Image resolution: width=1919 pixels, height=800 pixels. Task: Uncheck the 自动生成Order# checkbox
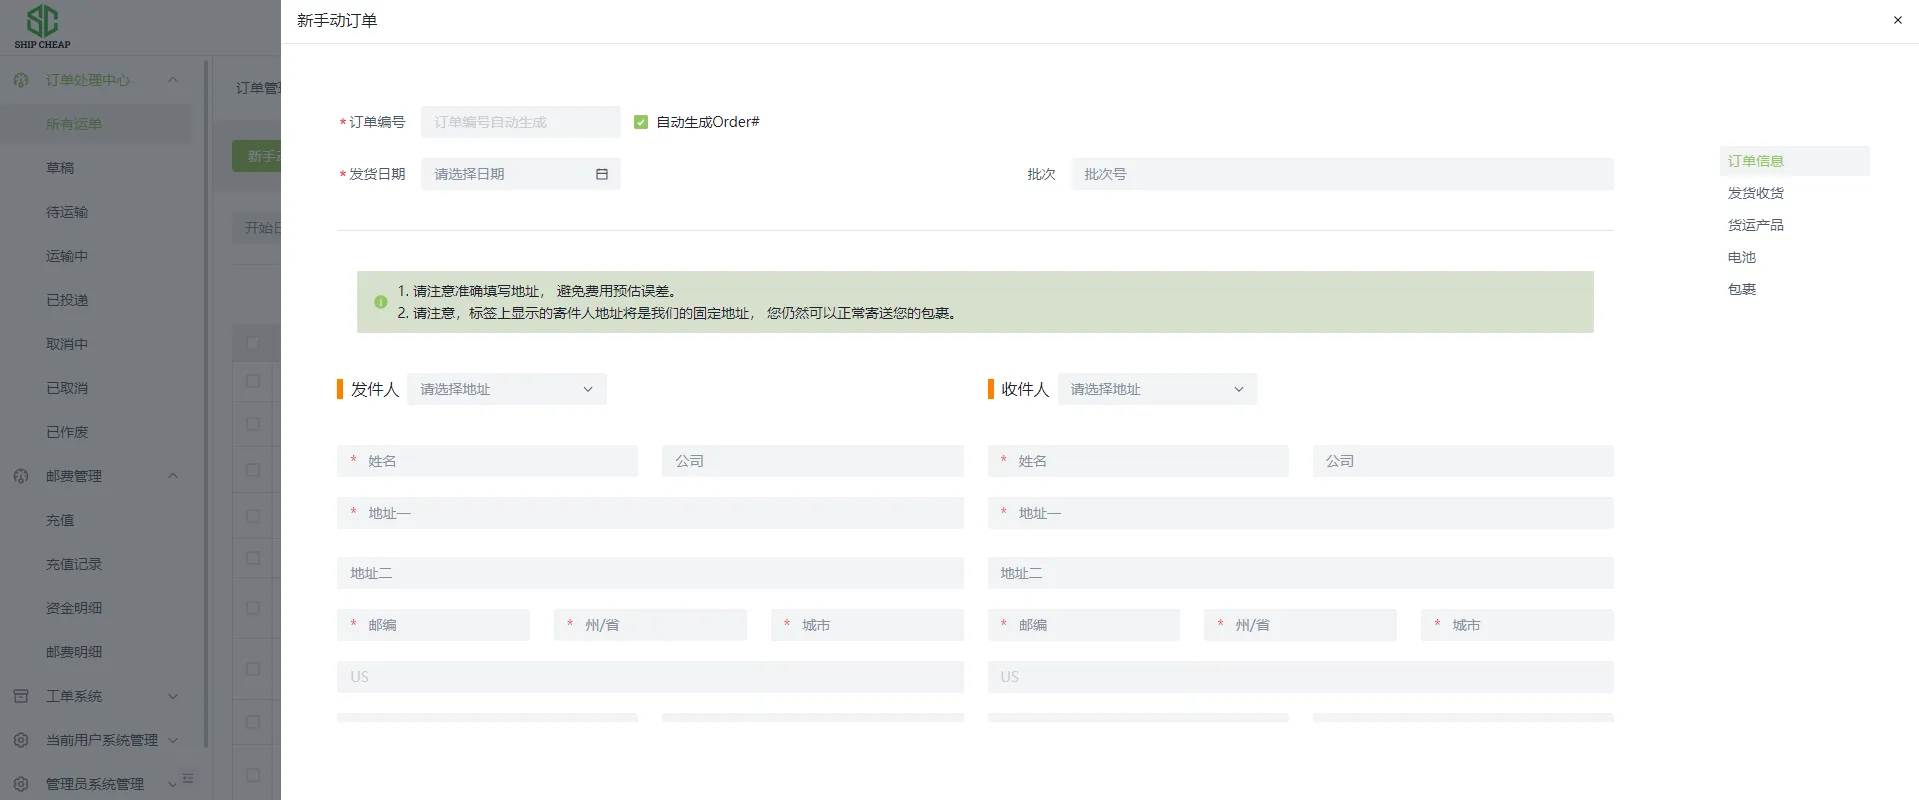pos(641,122)
